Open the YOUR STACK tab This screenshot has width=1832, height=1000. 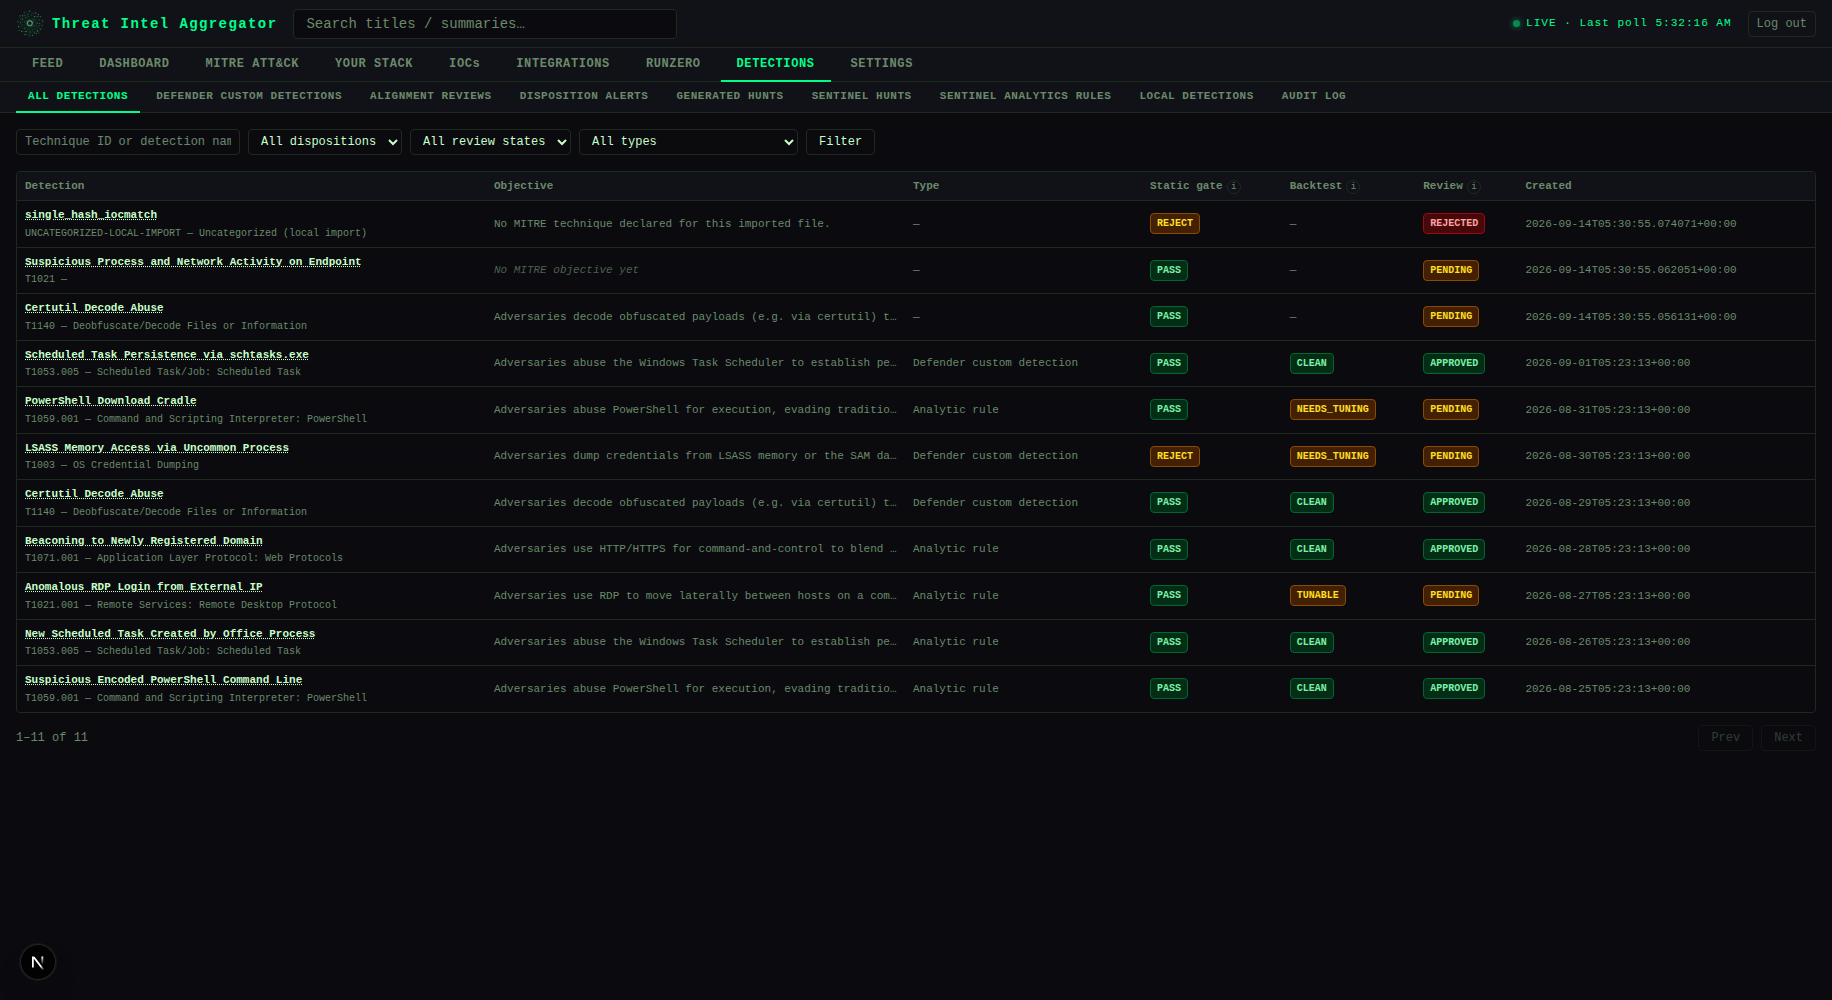(x=374, y=63)
